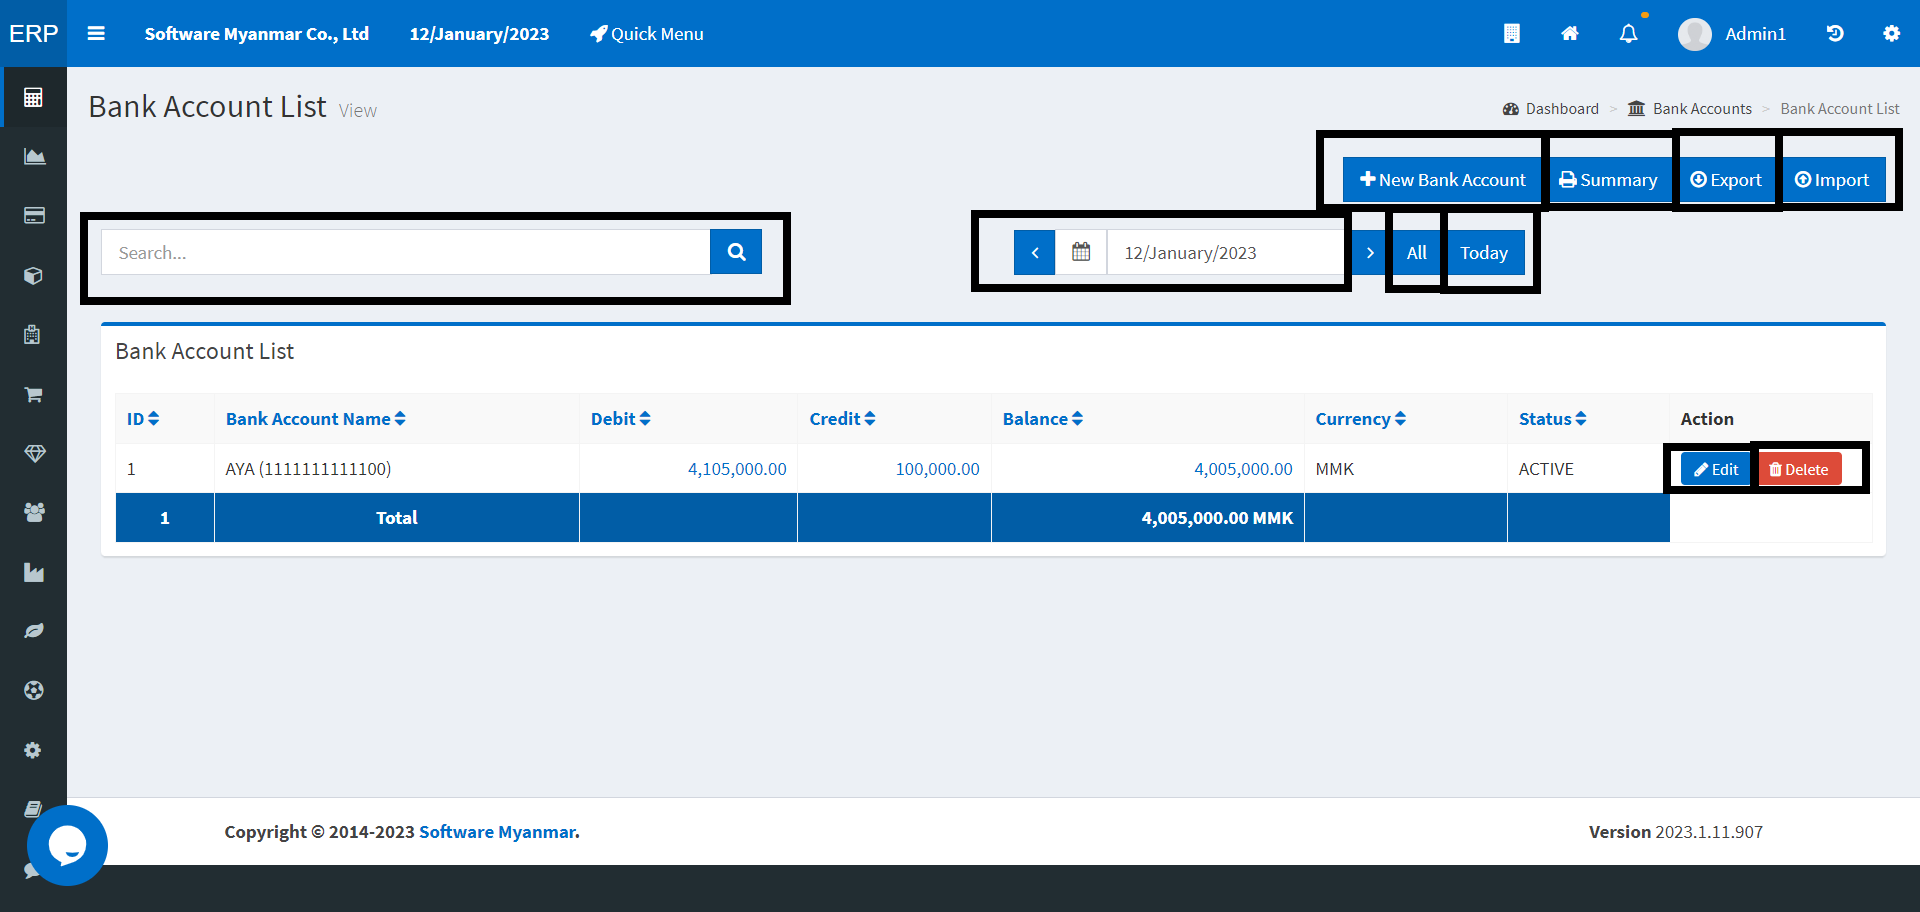Go to Bank Accounts breadcrumb

(x=1690, y=108)
